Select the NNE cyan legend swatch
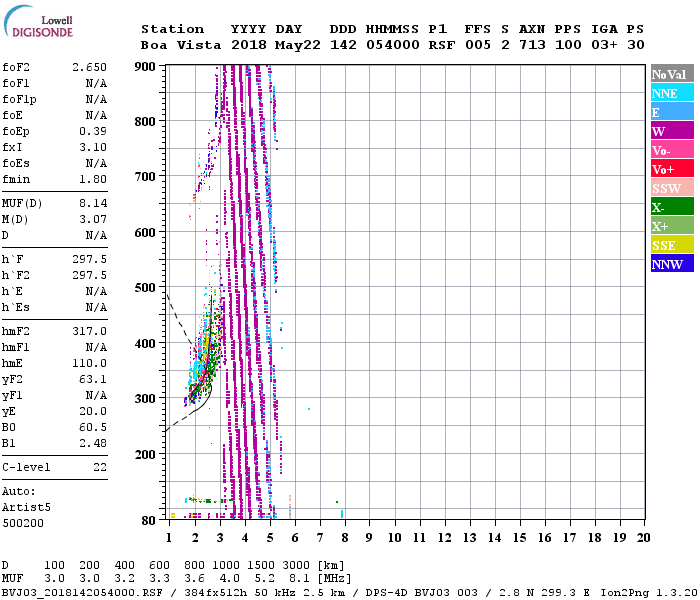This screenshot has height=600, width=700. pyautogui.click(x=672, y=92)
